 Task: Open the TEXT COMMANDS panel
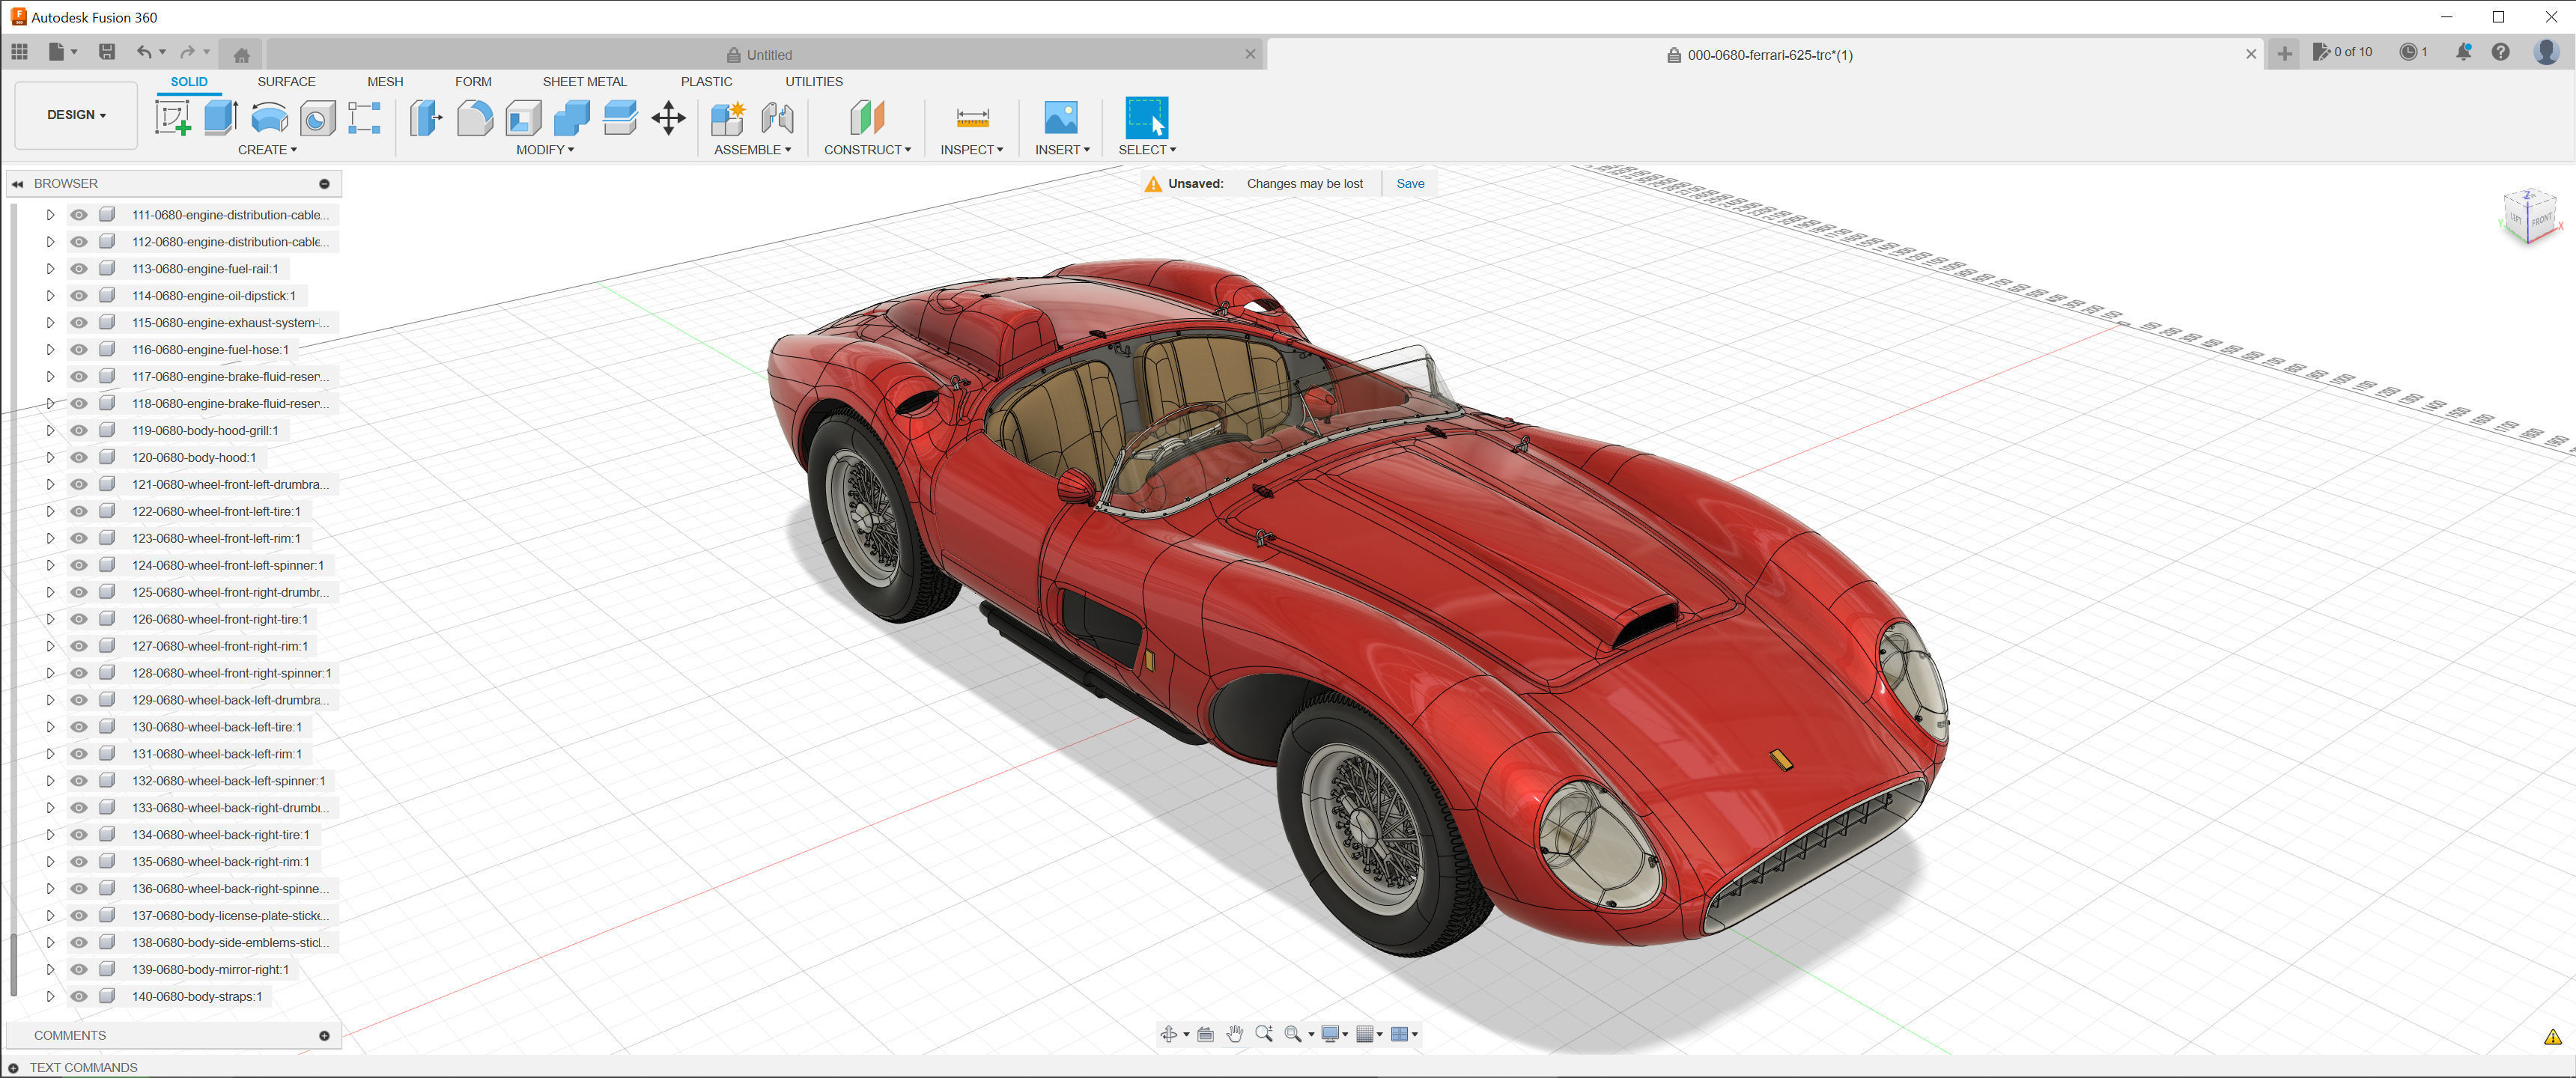pyautogui.click(x=13, y=1068)
